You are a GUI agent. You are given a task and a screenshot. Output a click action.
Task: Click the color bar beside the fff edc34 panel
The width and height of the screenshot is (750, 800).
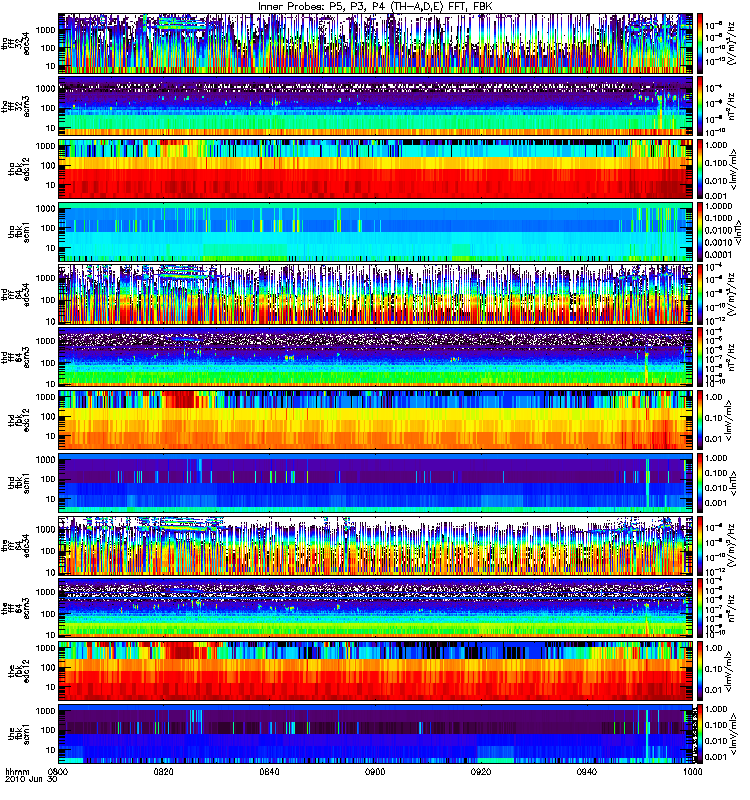pyautogui.click(x=700, y=545)
